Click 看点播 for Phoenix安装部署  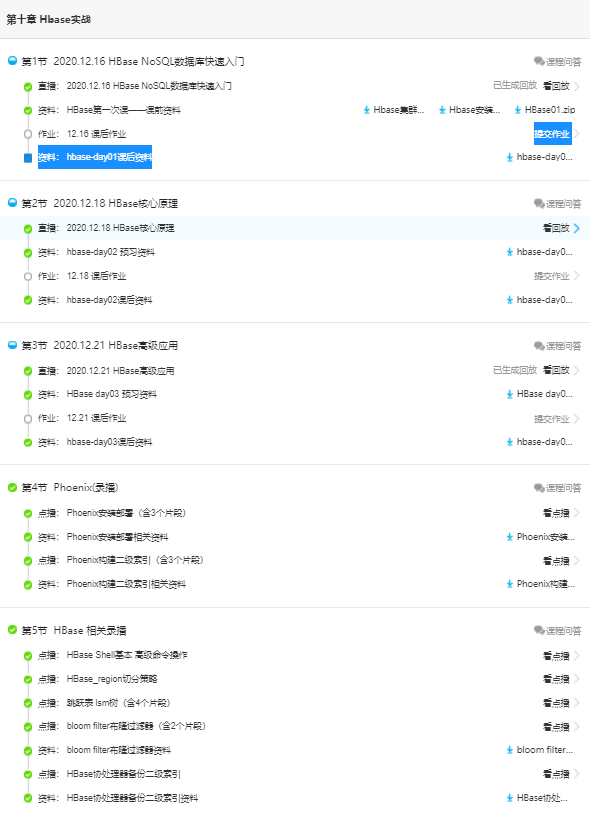(556, 513)
